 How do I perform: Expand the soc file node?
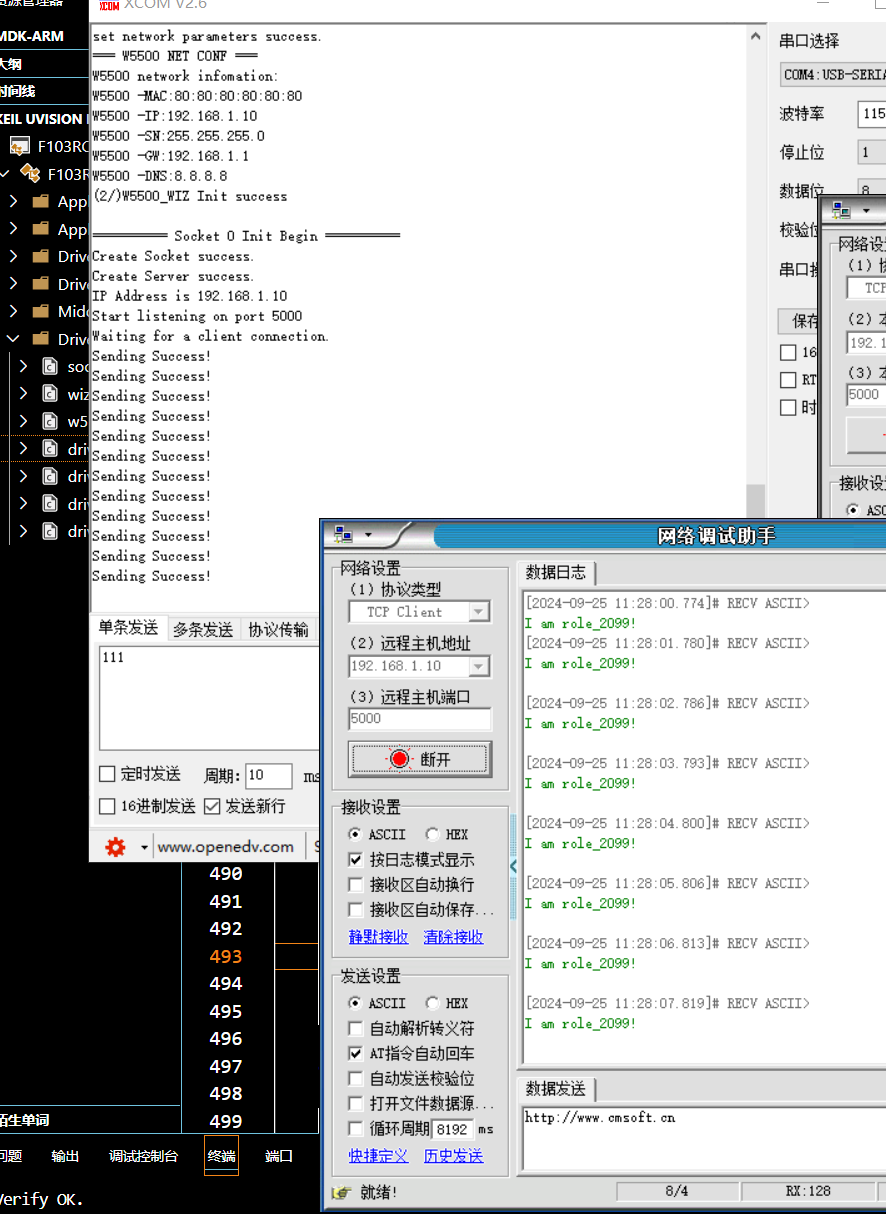click(23, 366)
